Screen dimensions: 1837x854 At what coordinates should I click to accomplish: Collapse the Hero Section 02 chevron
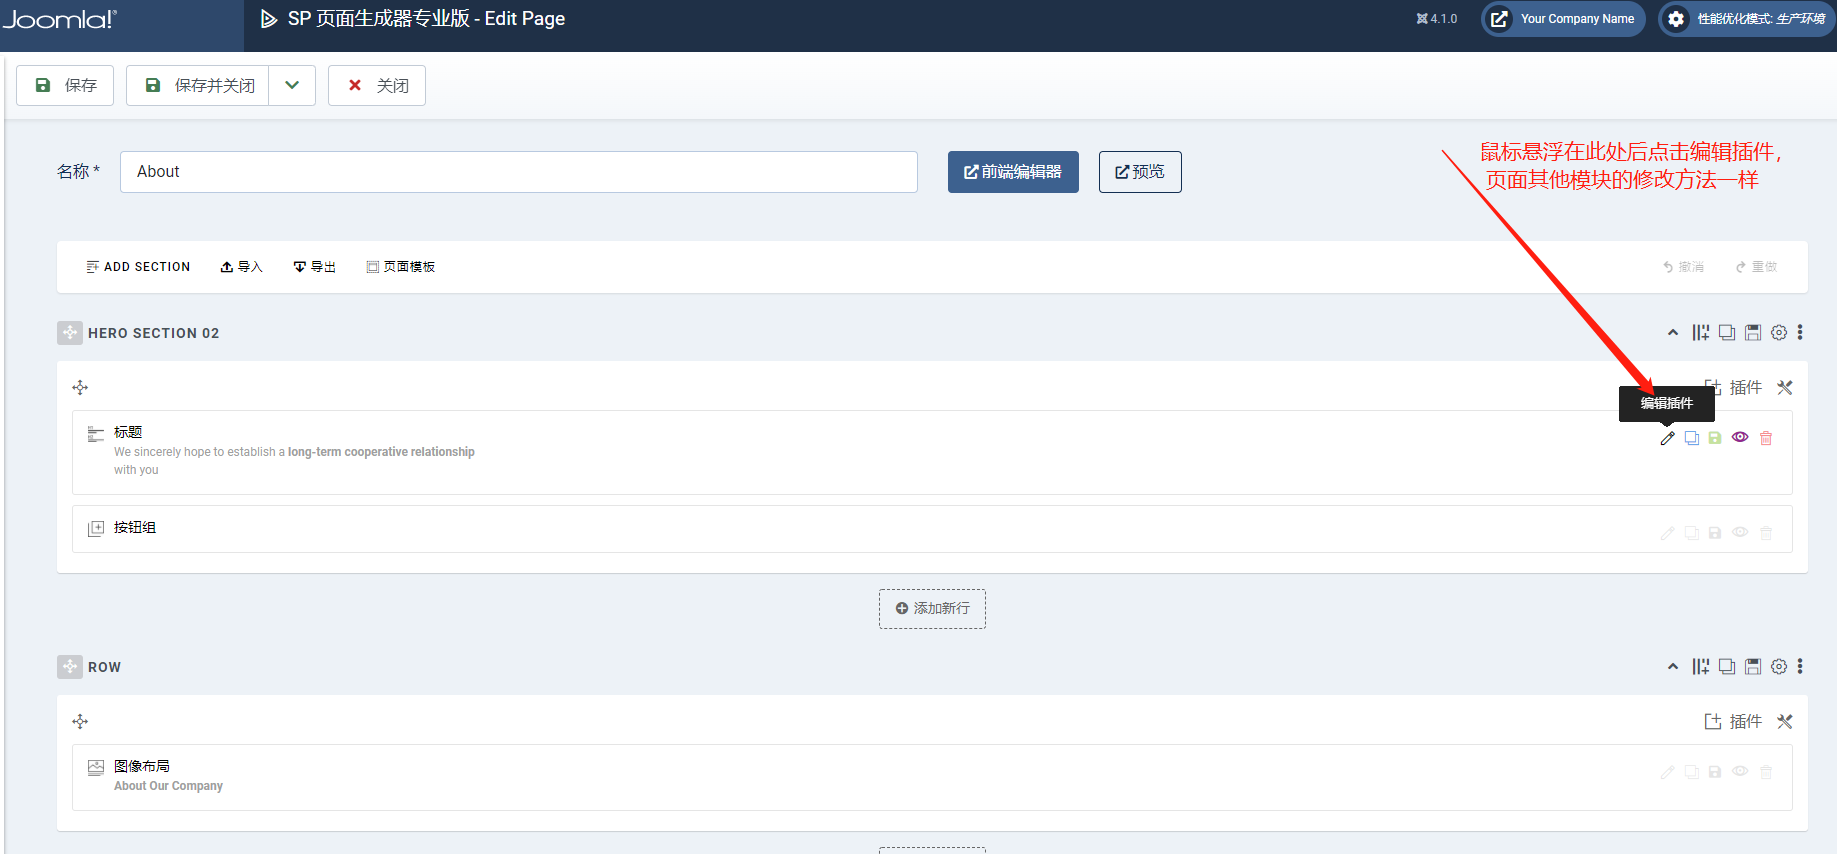[1673, 333]
